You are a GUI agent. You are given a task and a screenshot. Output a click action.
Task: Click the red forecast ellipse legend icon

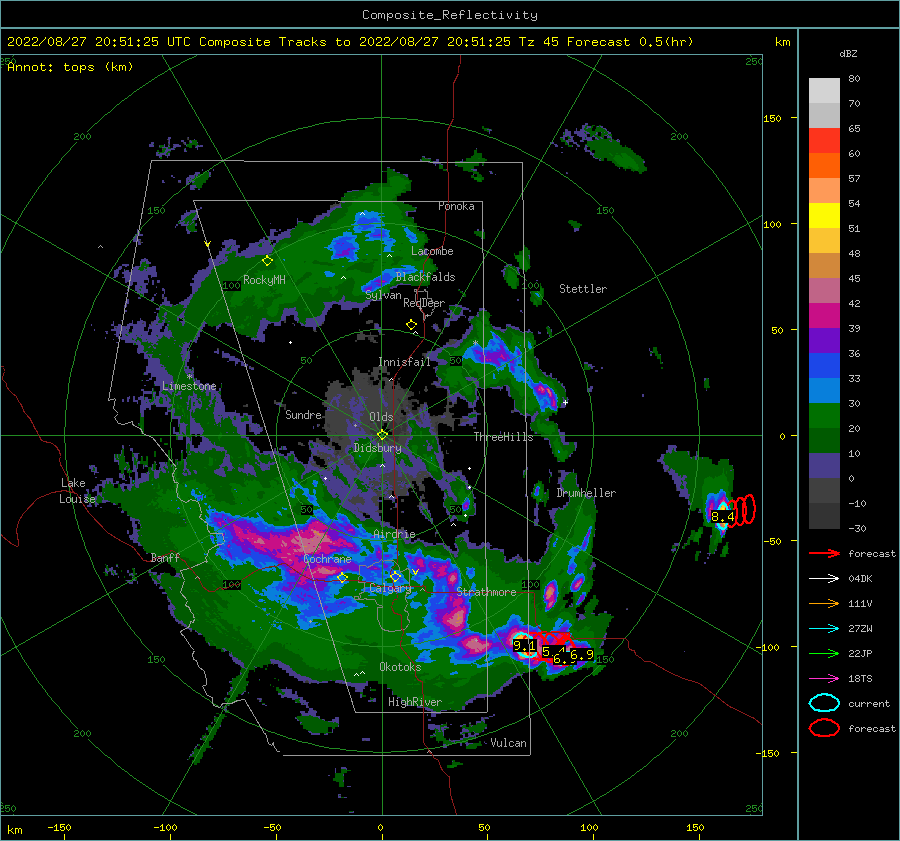pyautogui.click(x=824, y=728)
